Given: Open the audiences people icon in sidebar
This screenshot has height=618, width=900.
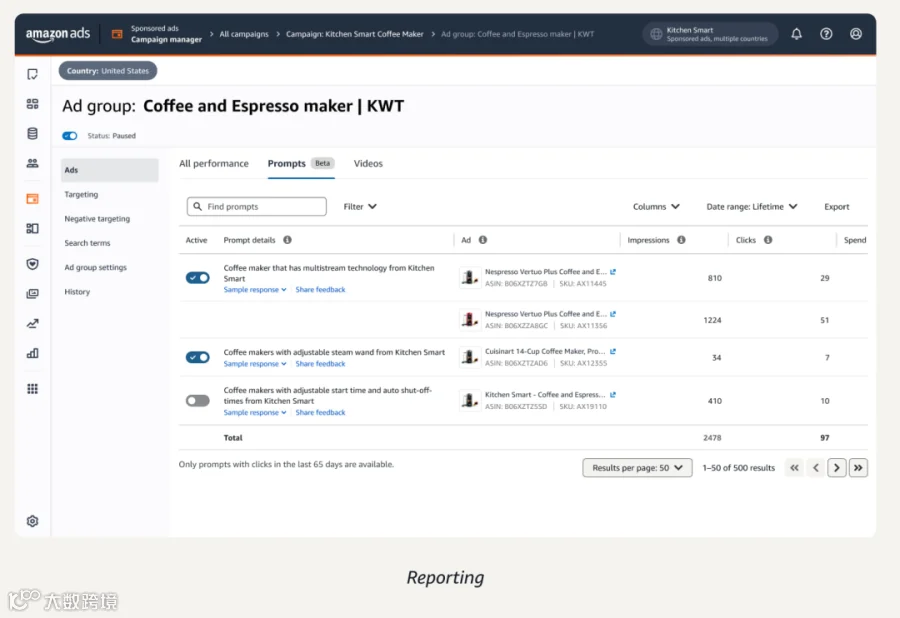Looking at the screenshot, I should pos(33,164).
